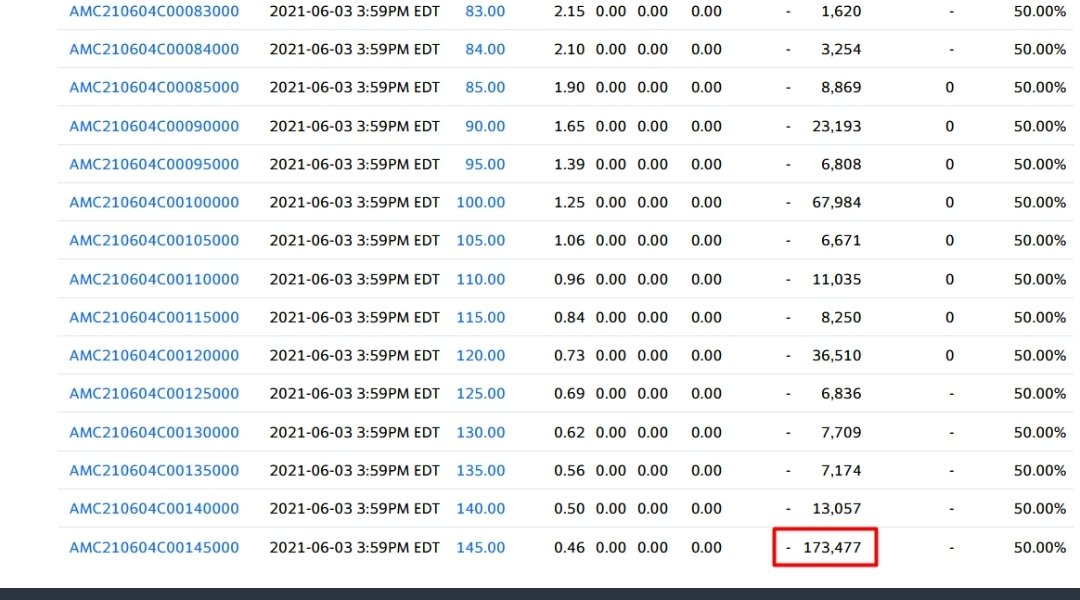Click the 130.00 strike price link

(481, 433)
